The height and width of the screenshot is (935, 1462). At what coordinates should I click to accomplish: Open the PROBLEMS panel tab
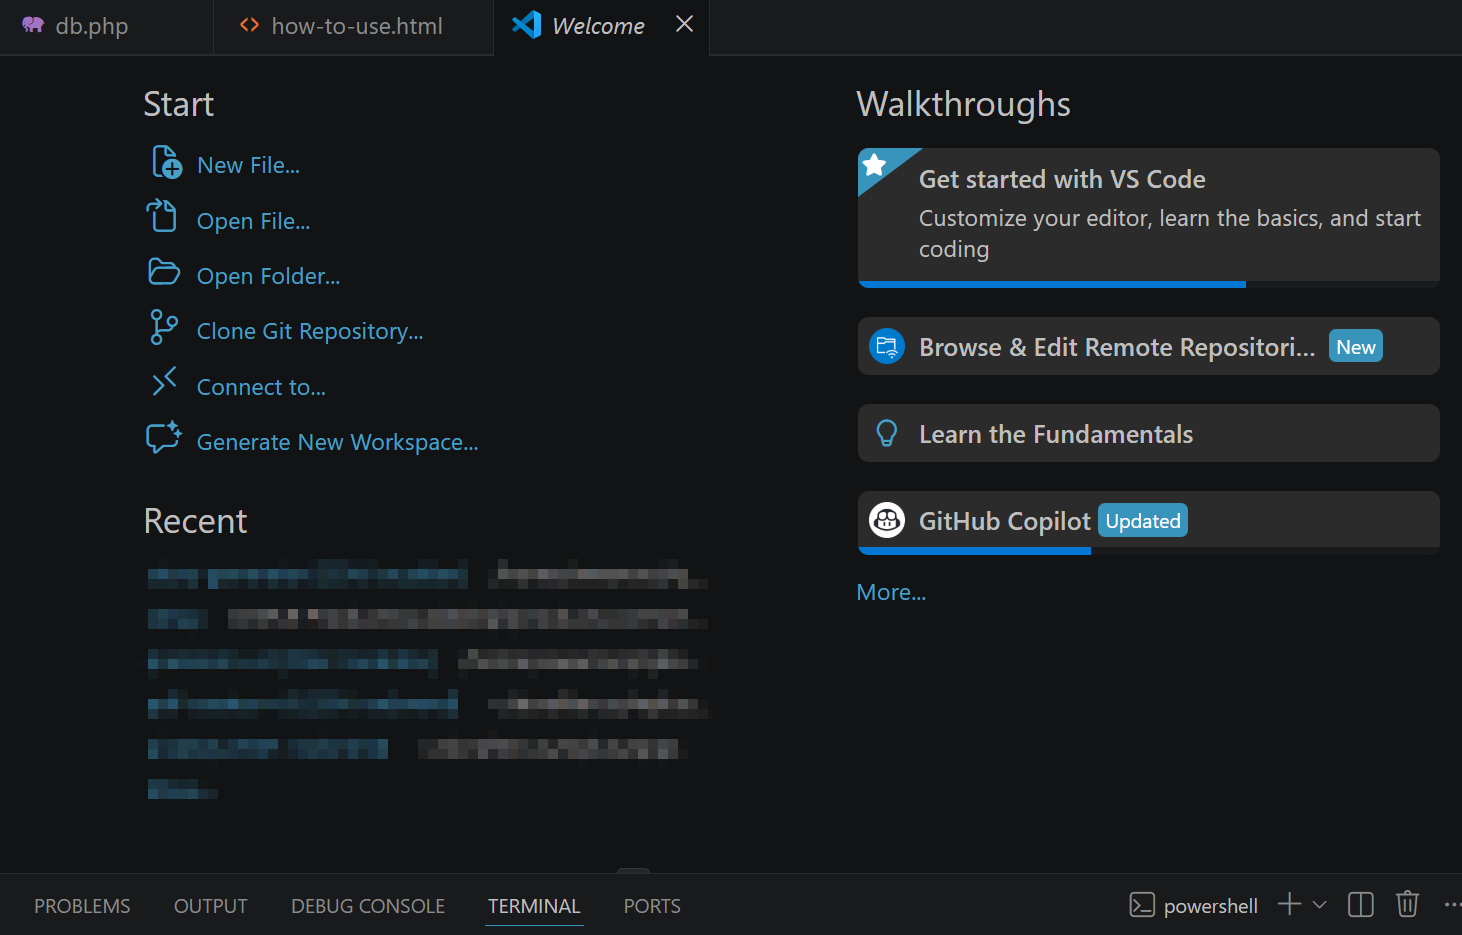82,906
